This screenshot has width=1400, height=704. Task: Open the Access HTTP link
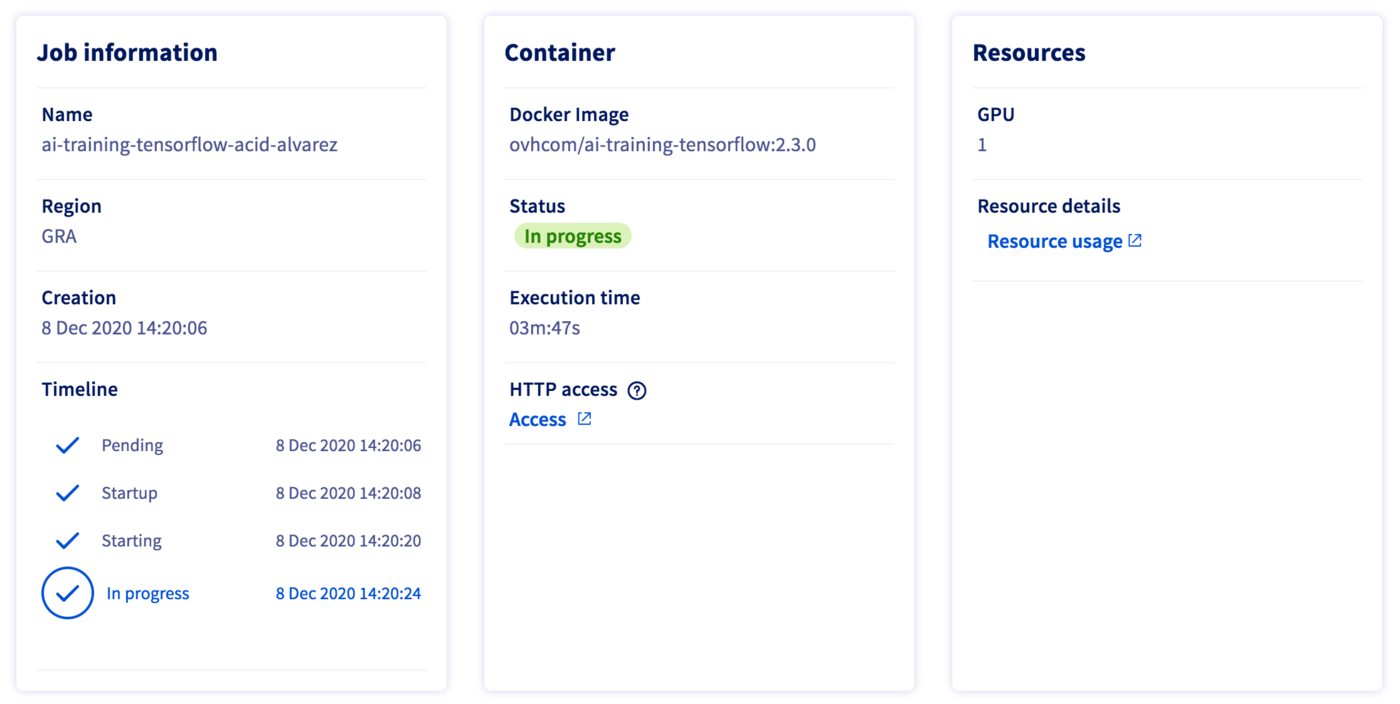[538, 420]
